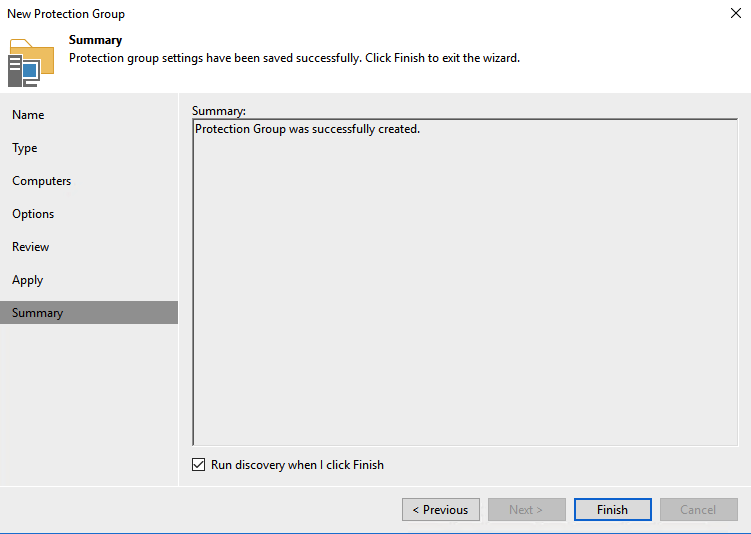Jump to the Review step
751x534 pixels.
(x=31, y=247)
